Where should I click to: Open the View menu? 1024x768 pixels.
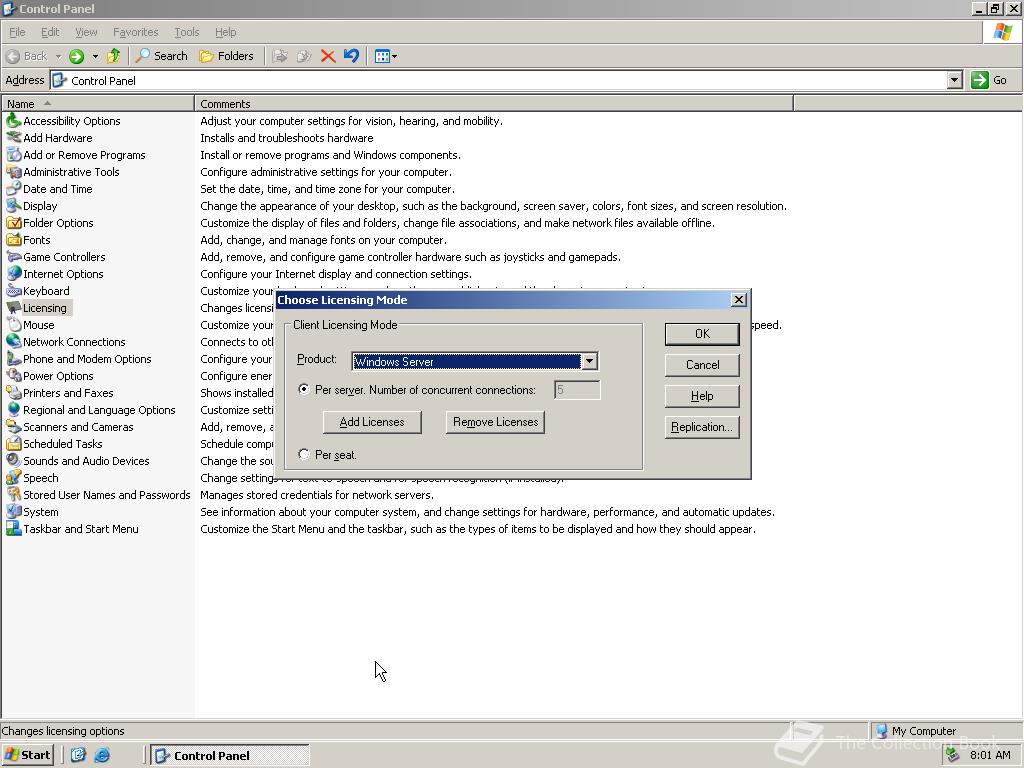(x=86, y=32)
